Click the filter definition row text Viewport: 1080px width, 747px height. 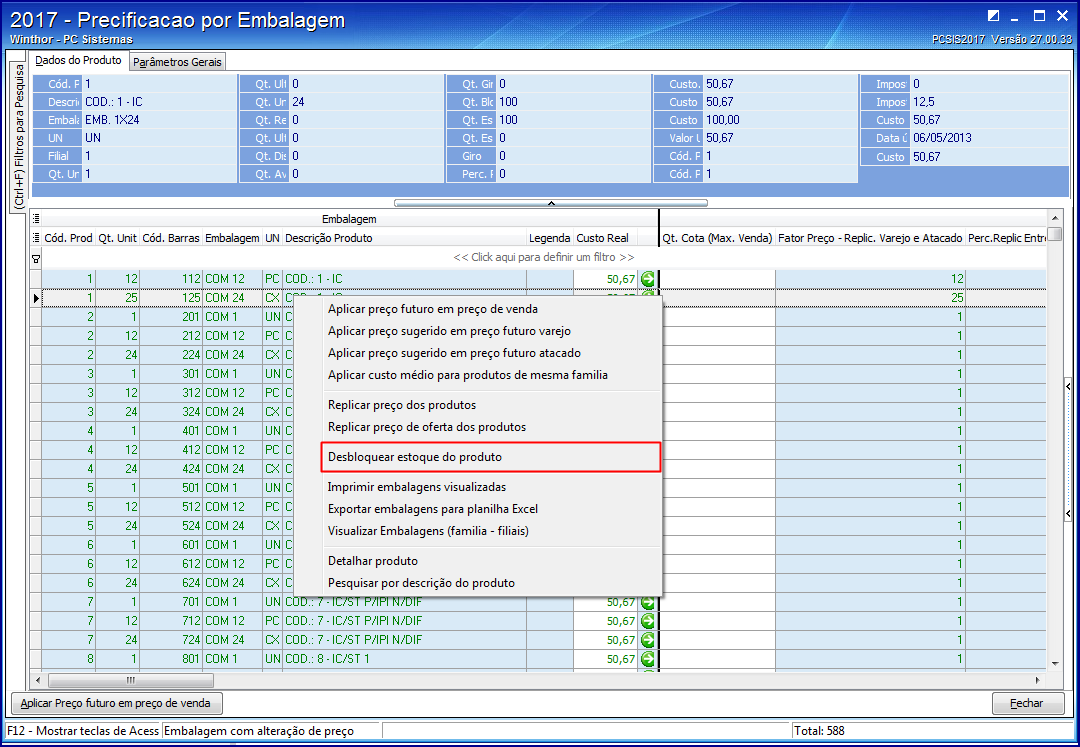[x=543, y=257]
